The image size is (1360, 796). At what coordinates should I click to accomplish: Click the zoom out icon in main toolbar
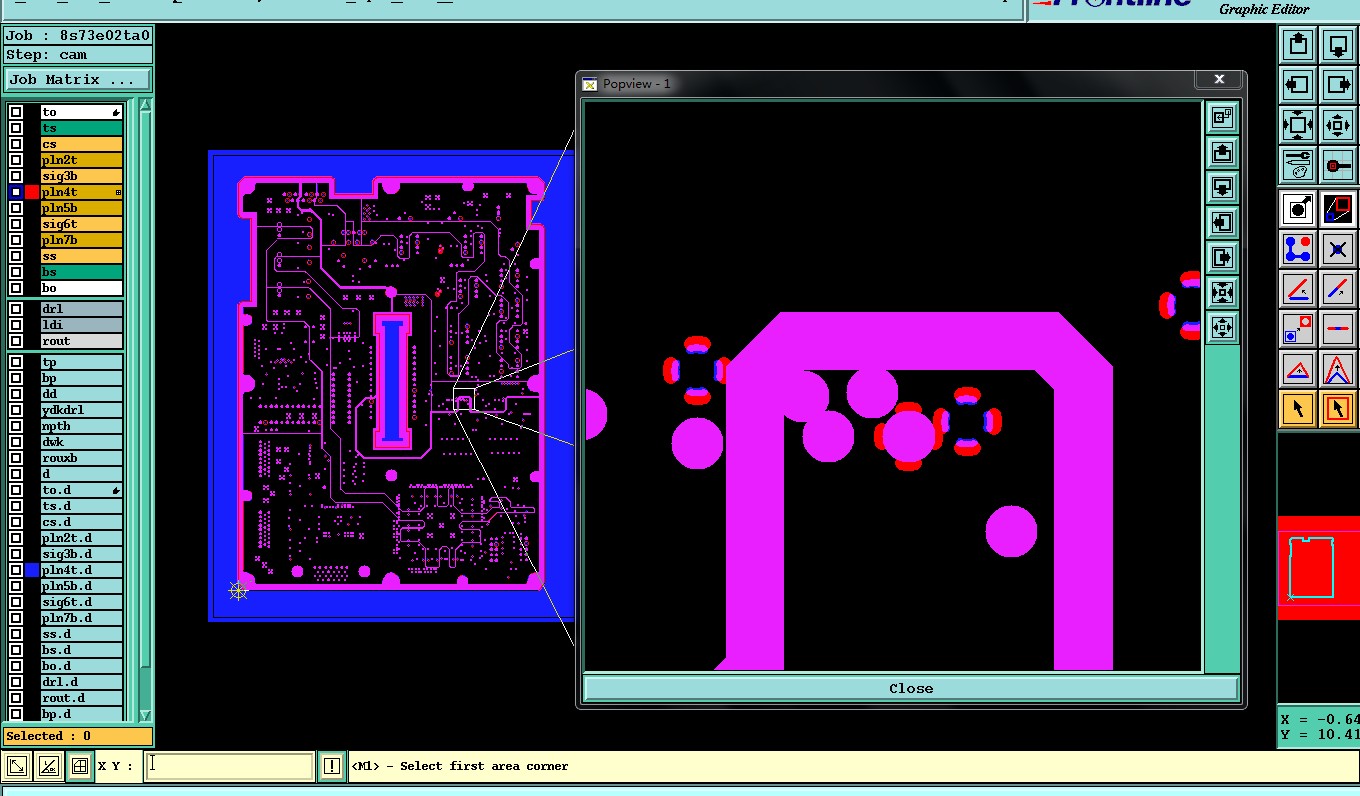1338,125
